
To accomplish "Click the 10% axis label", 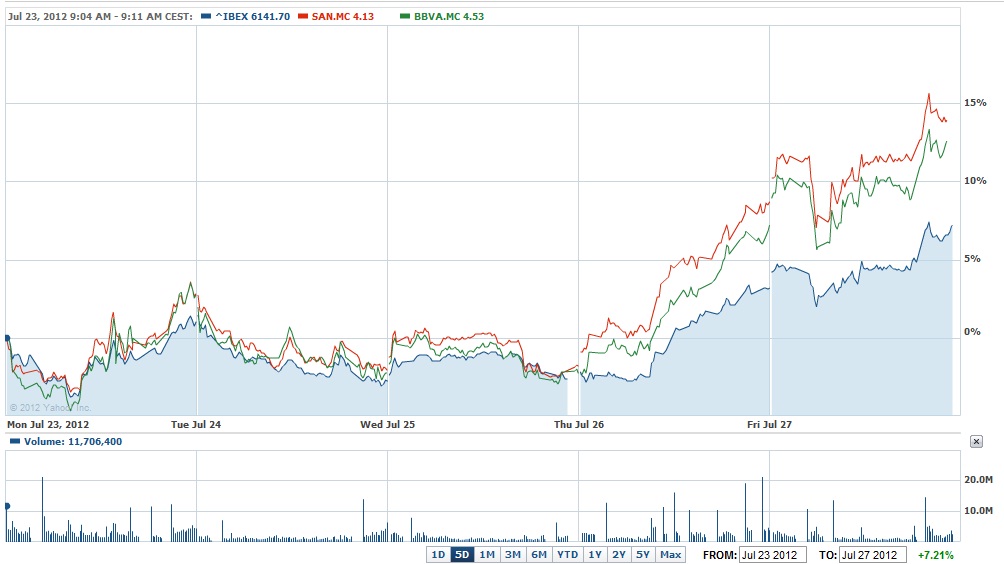I will (x=975, y=181).
